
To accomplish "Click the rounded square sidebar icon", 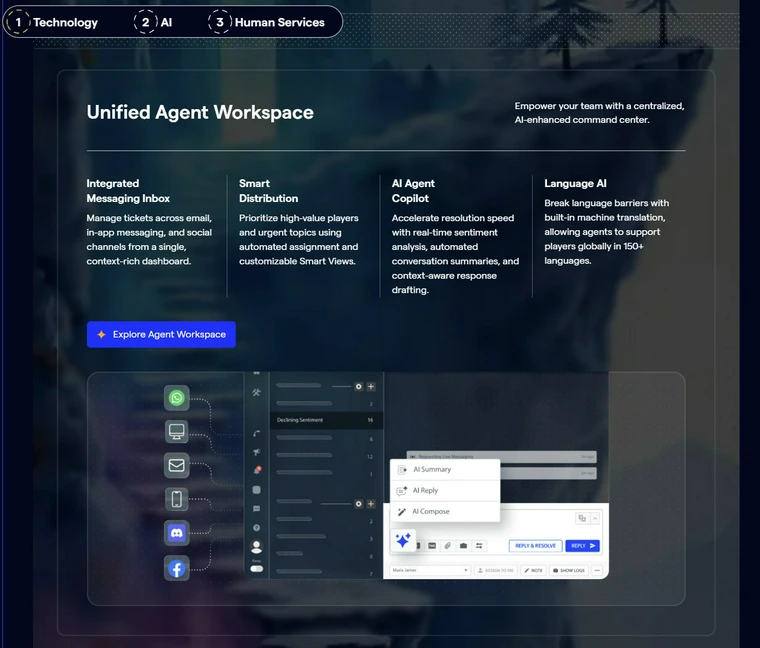I will point(256,490).
